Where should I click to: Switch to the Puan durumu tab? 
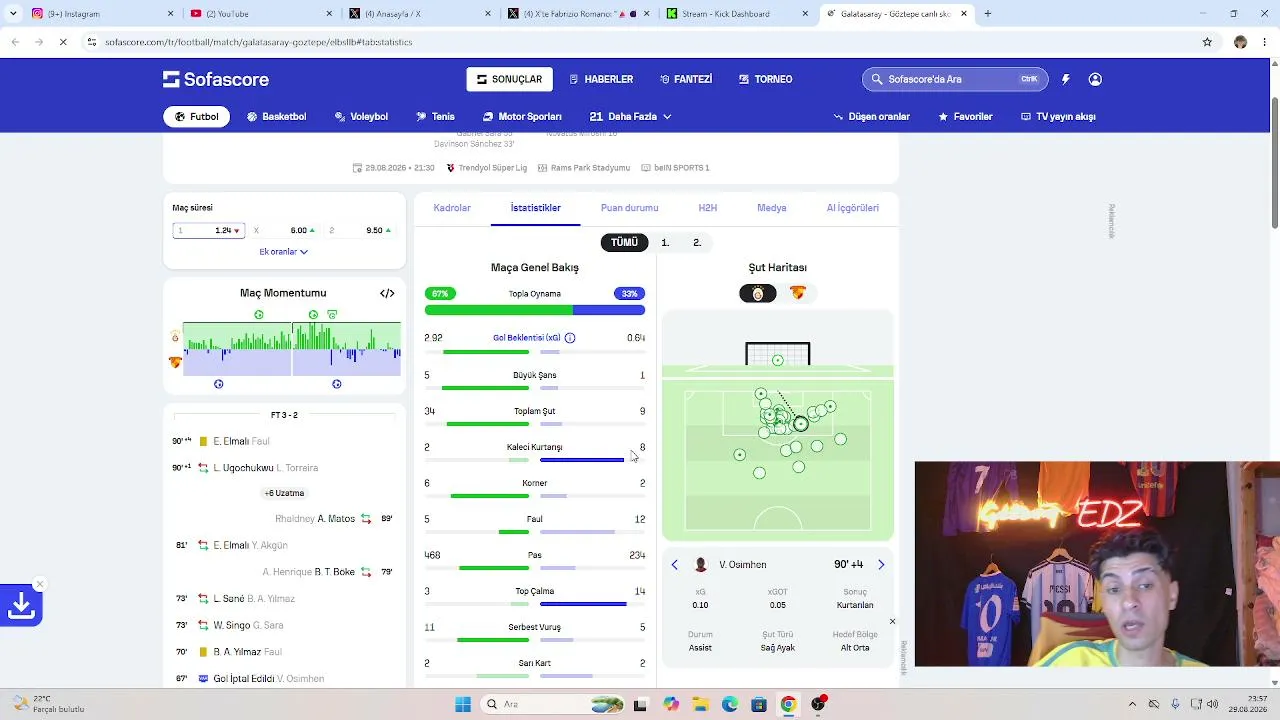pos(629,208)
